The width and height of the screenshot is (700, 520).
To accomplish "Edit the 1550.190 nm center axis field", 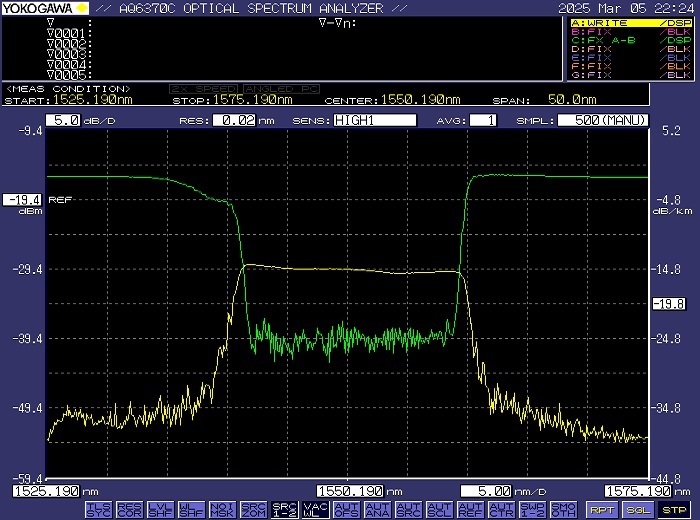I will pyautogui.click(x=350, y=491).
